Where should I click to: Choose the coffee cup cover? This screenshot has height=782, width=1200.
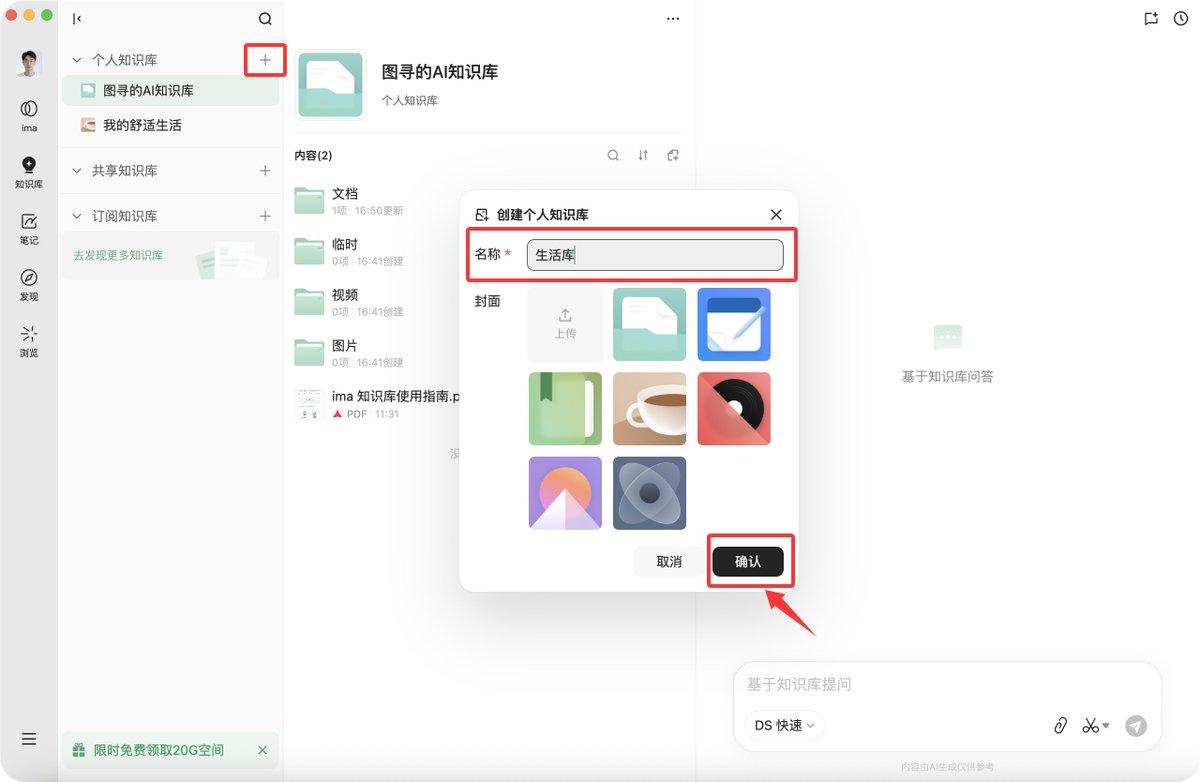tap(650, 409)
